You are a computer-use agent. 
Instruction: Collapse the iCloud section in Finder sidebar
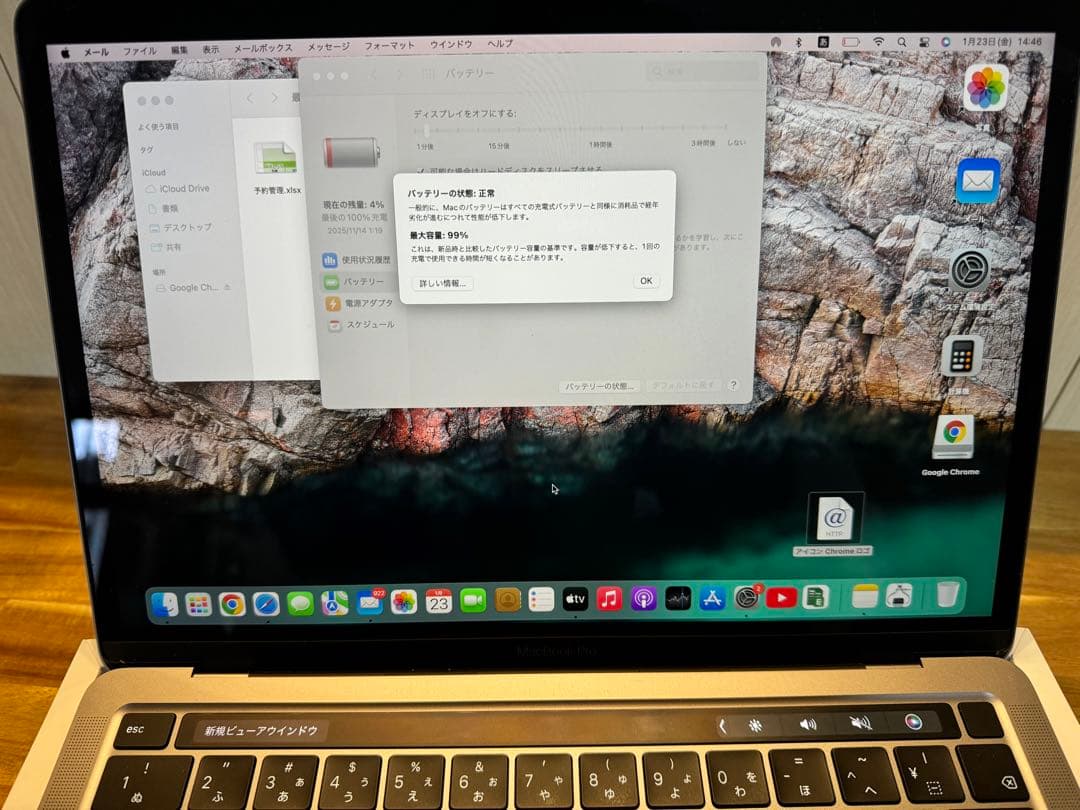click(155, 172)
